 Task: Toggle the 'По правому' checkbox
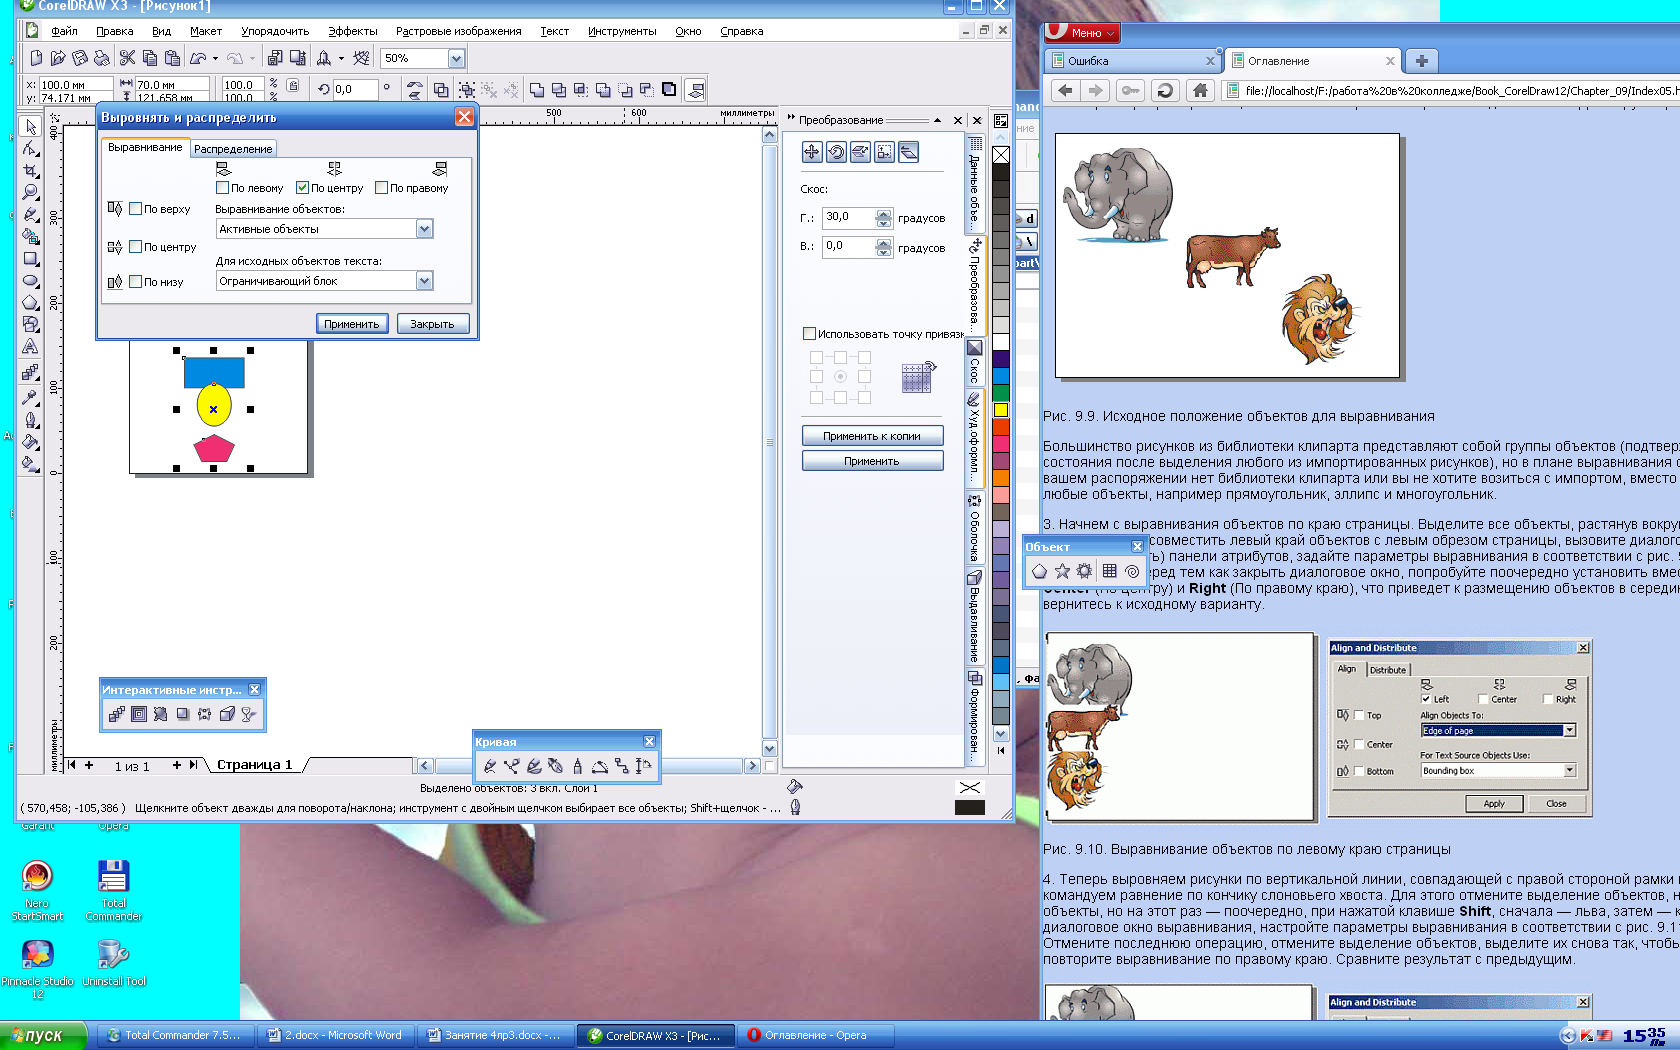[381, 188]
